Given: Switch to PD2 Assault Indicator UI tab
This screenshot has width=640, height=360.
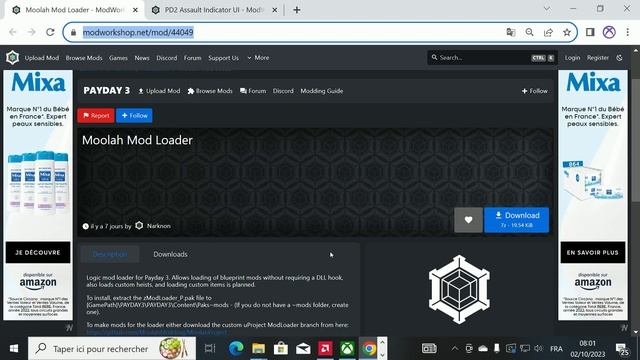Looking at the screenshot, I should tap(213, 10).
